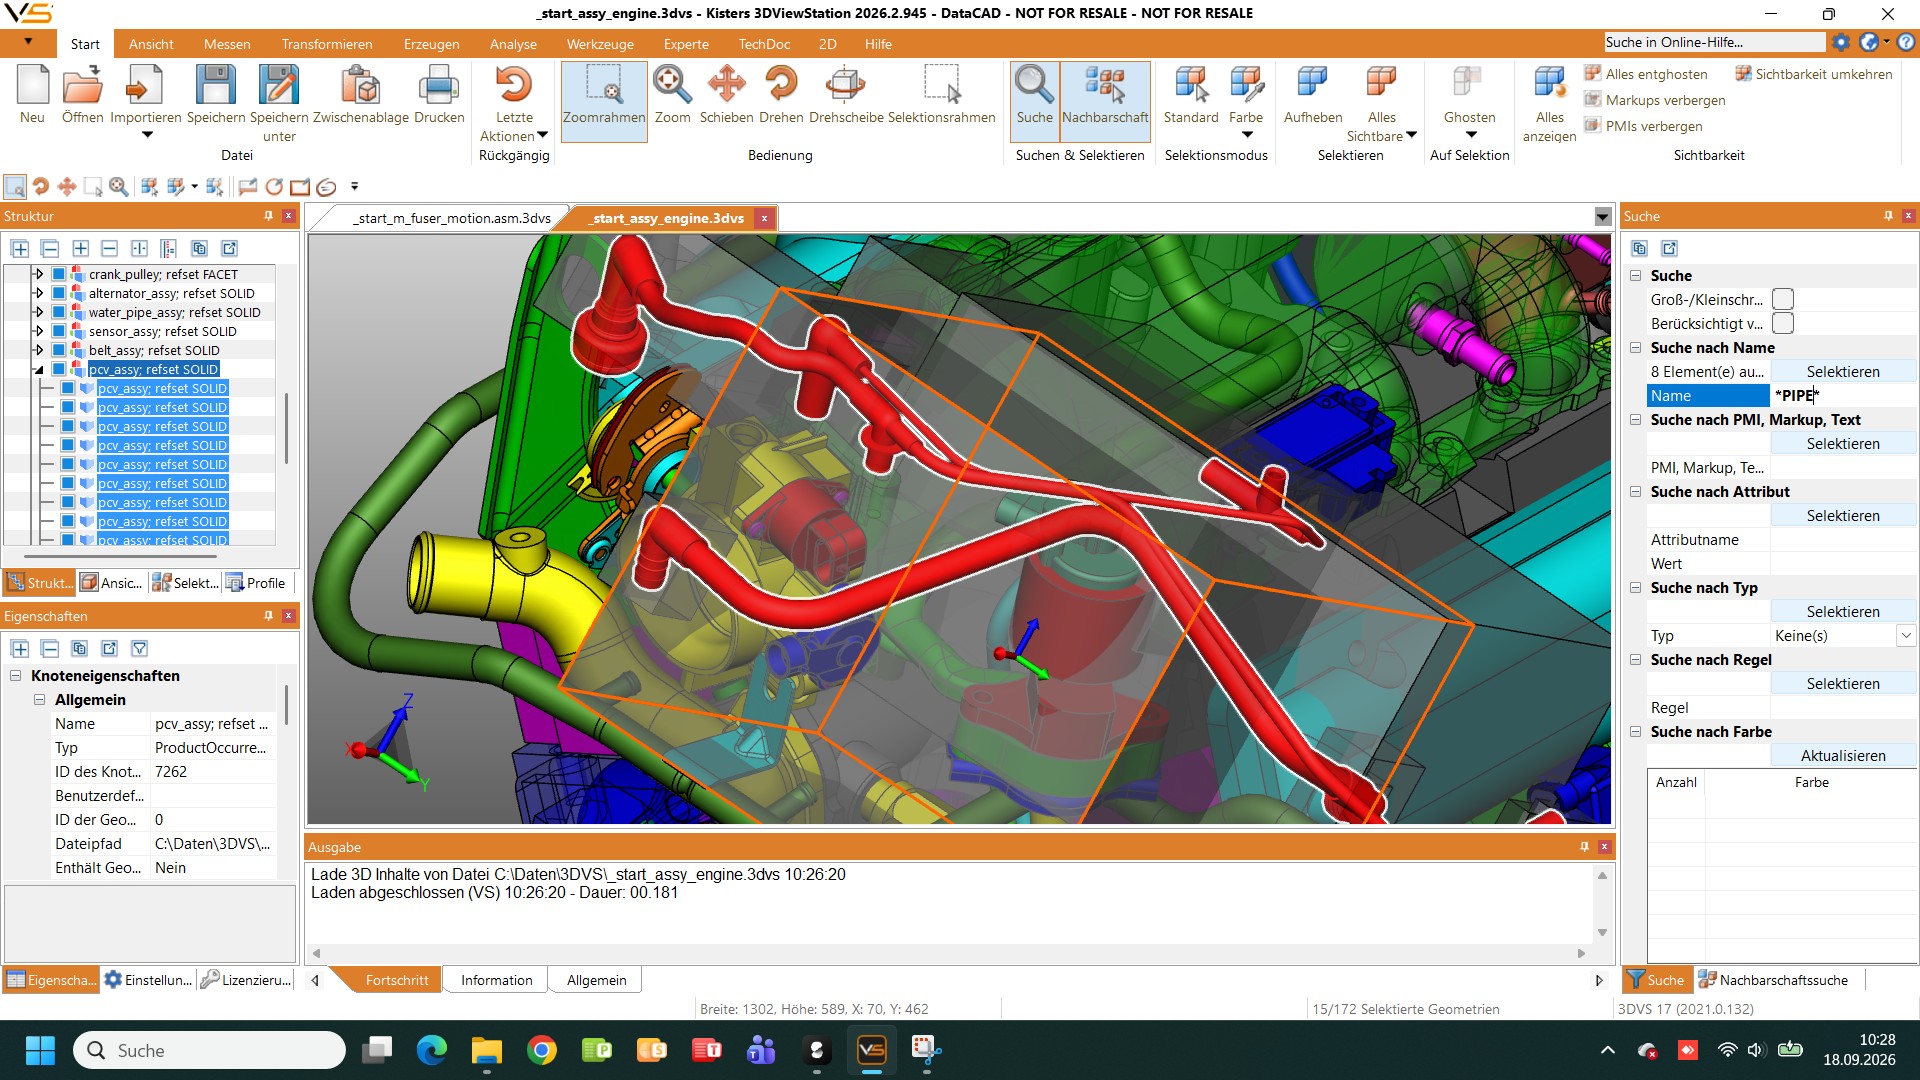Click the Windows taskbar Suche box

(210, 1050)
